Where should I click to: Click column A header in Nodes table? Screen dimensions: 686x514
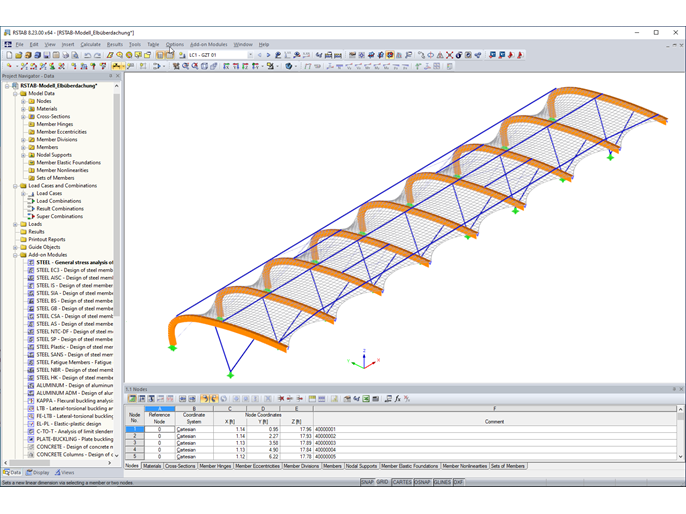pos(160,409)
